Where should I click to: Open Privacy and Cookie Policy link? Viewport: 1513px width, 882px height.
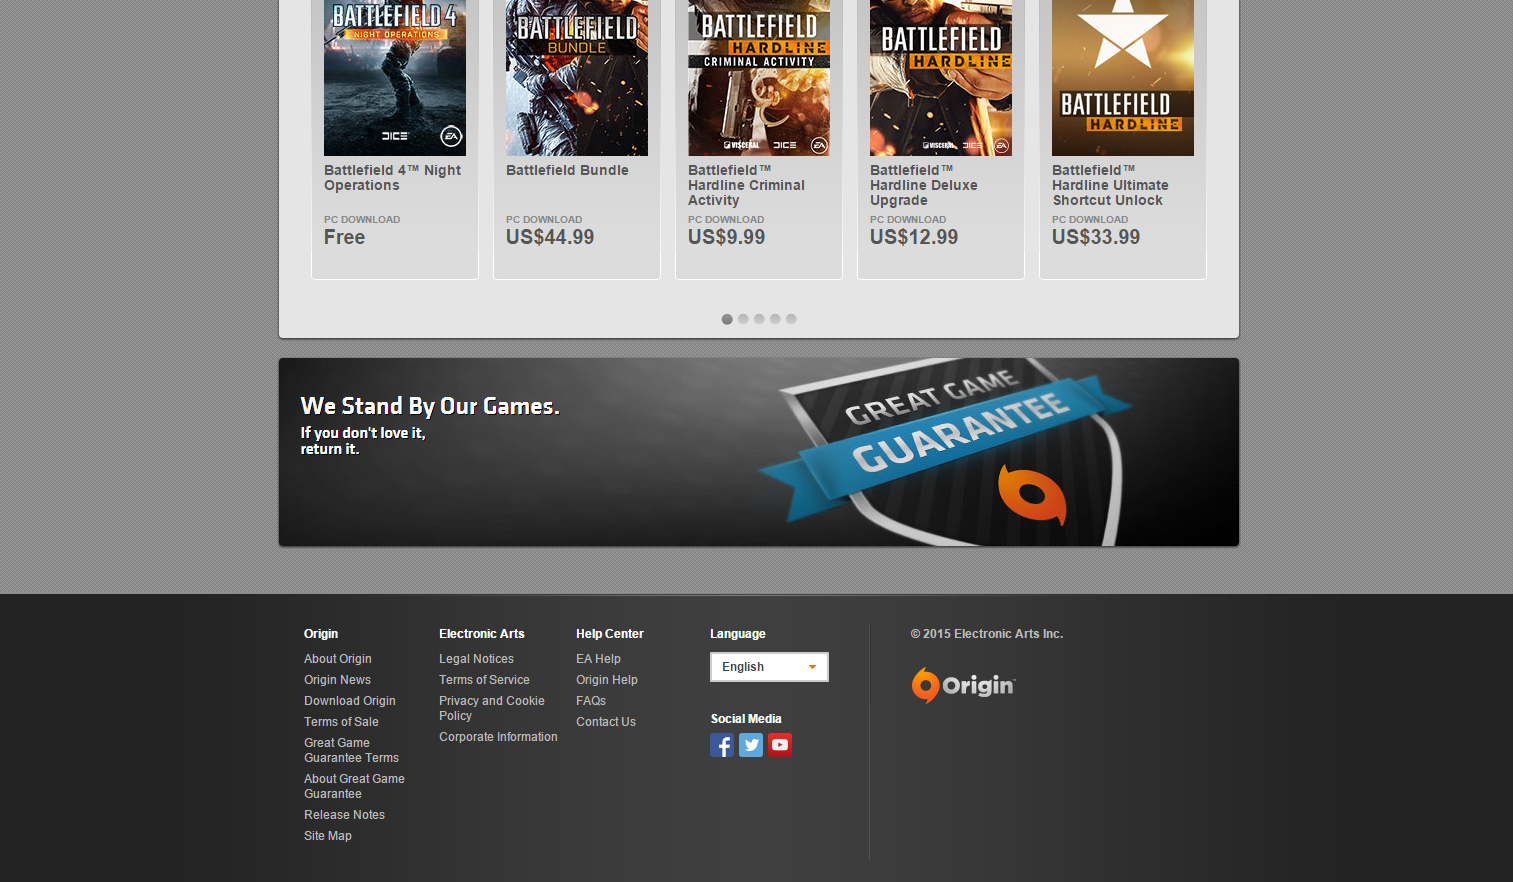pos(492,708)
